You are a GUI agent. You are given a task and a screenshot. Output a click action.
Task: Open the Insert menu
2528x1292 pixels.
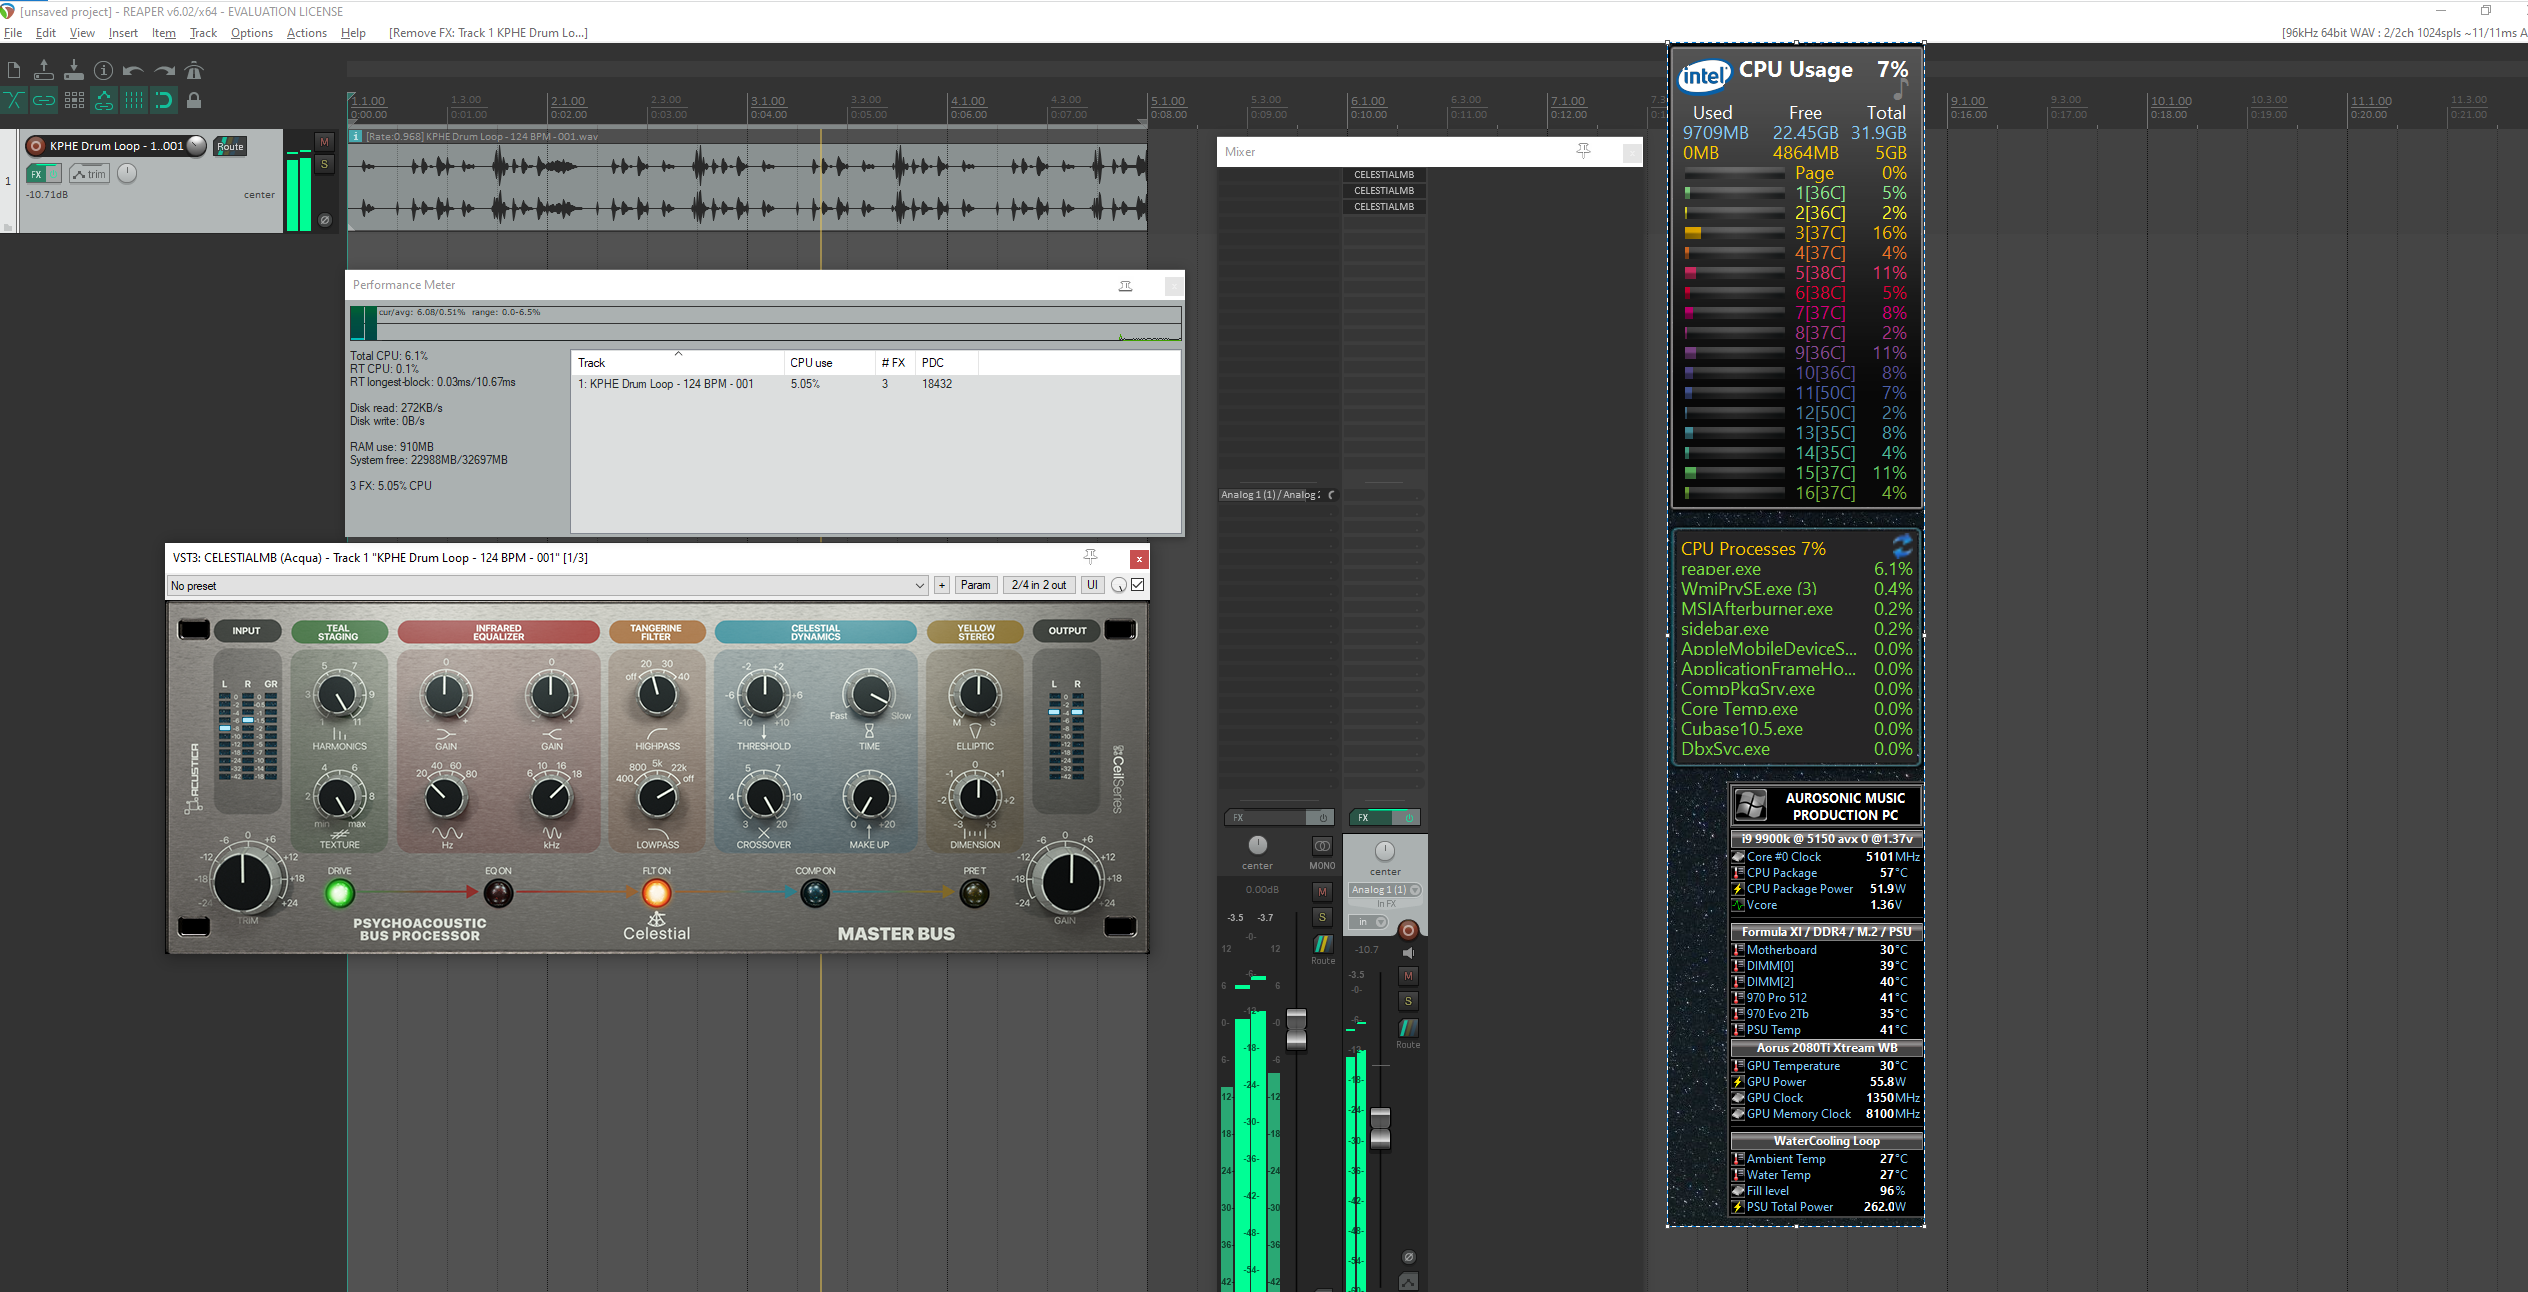coord(123,33)
